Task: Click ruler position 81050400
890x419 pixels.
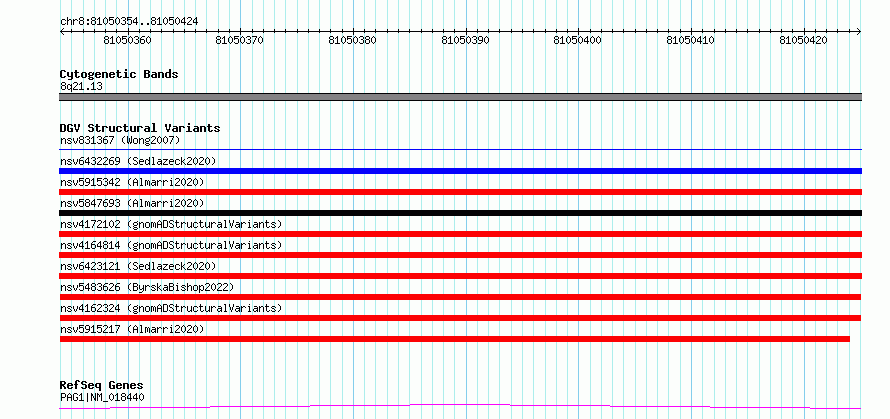Action: (578, 40)
